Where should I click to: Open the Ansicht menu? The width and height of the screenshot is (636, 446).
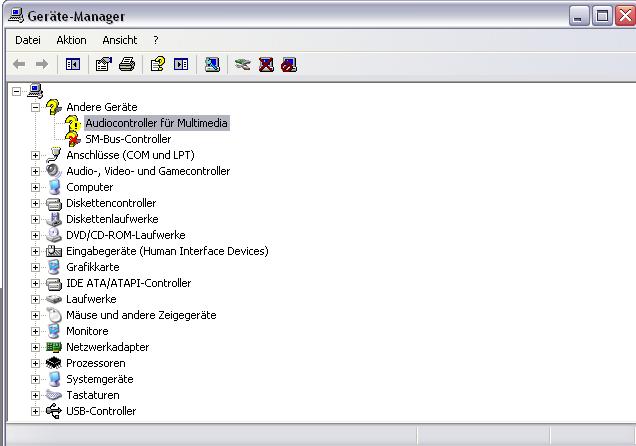120,40
